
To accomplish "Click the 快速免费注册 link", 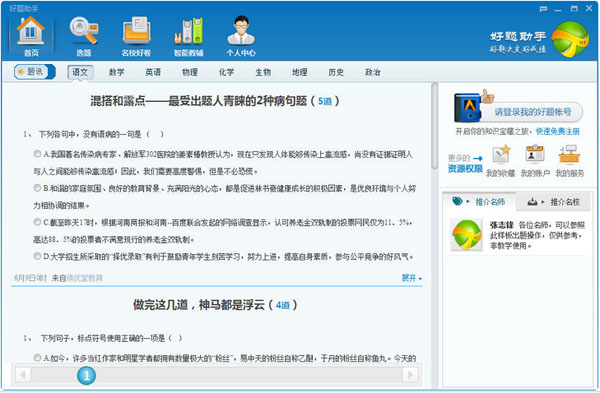I will point(558,131).
